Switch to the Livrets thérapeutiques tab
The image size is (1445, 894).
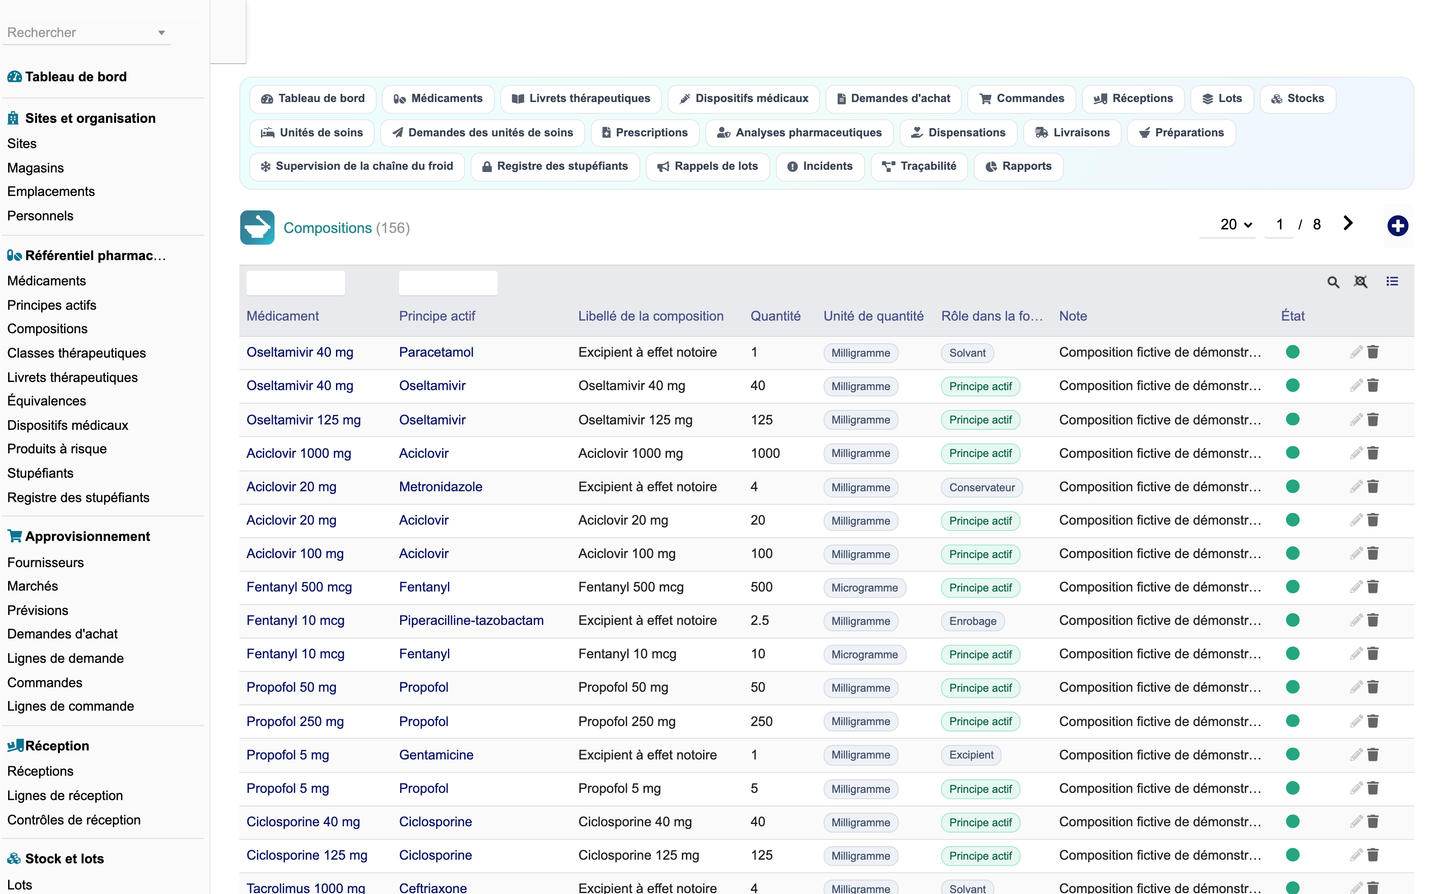(x=580, y=98)
